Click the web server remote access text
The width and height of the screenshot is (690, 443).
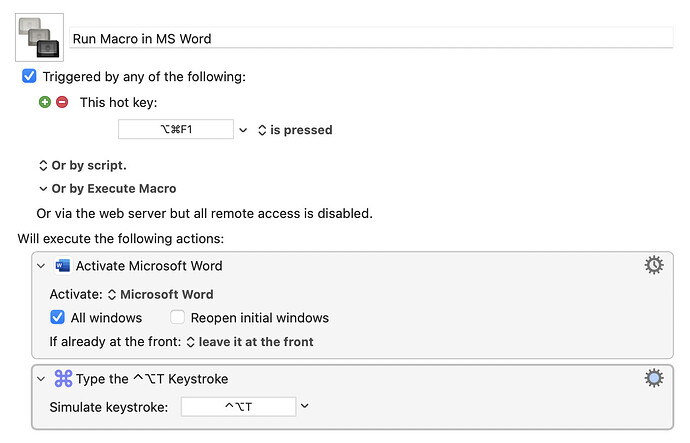(205, 213)
